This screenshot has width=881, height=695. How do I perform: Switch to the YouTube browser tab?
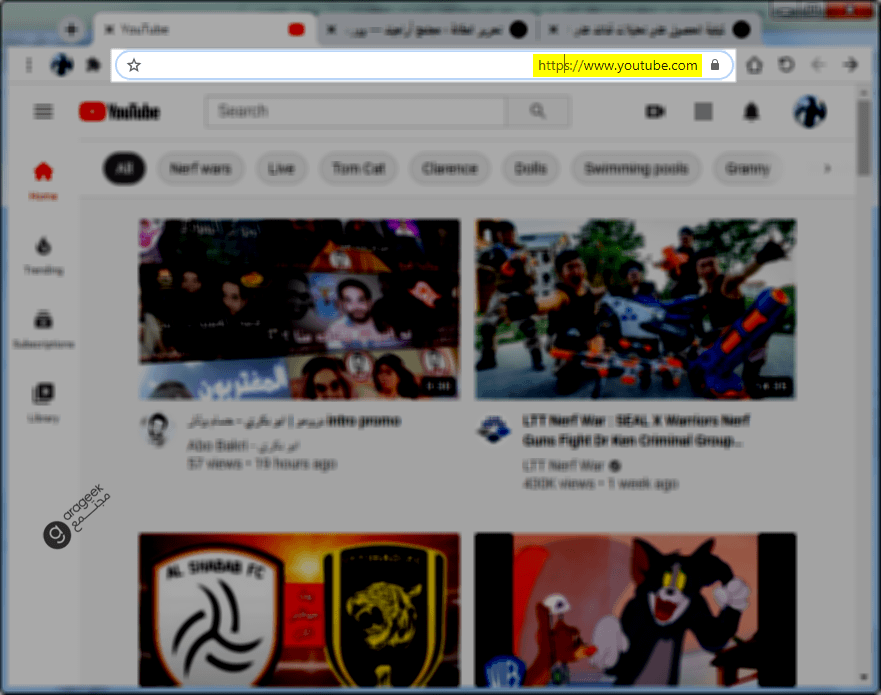(206, 29)
